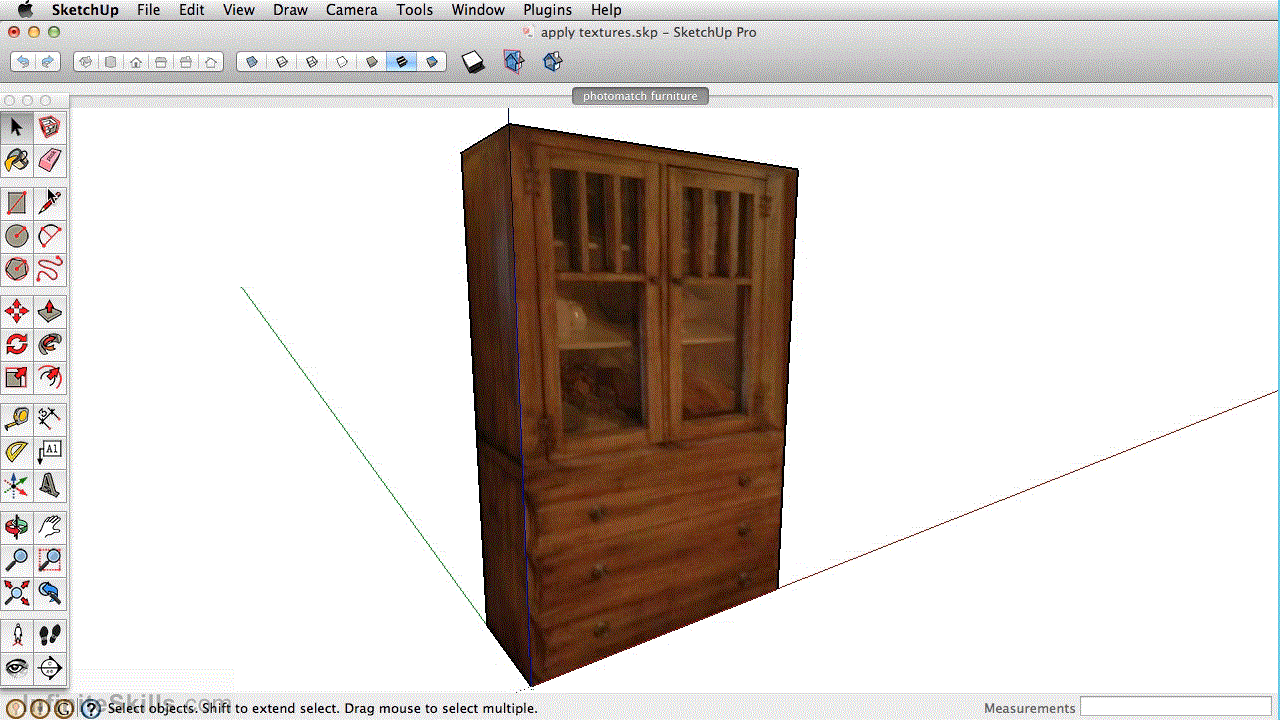Choose the Make Component tool
The width and height of the screenshot is (1280, 720).
pos(50,127)
